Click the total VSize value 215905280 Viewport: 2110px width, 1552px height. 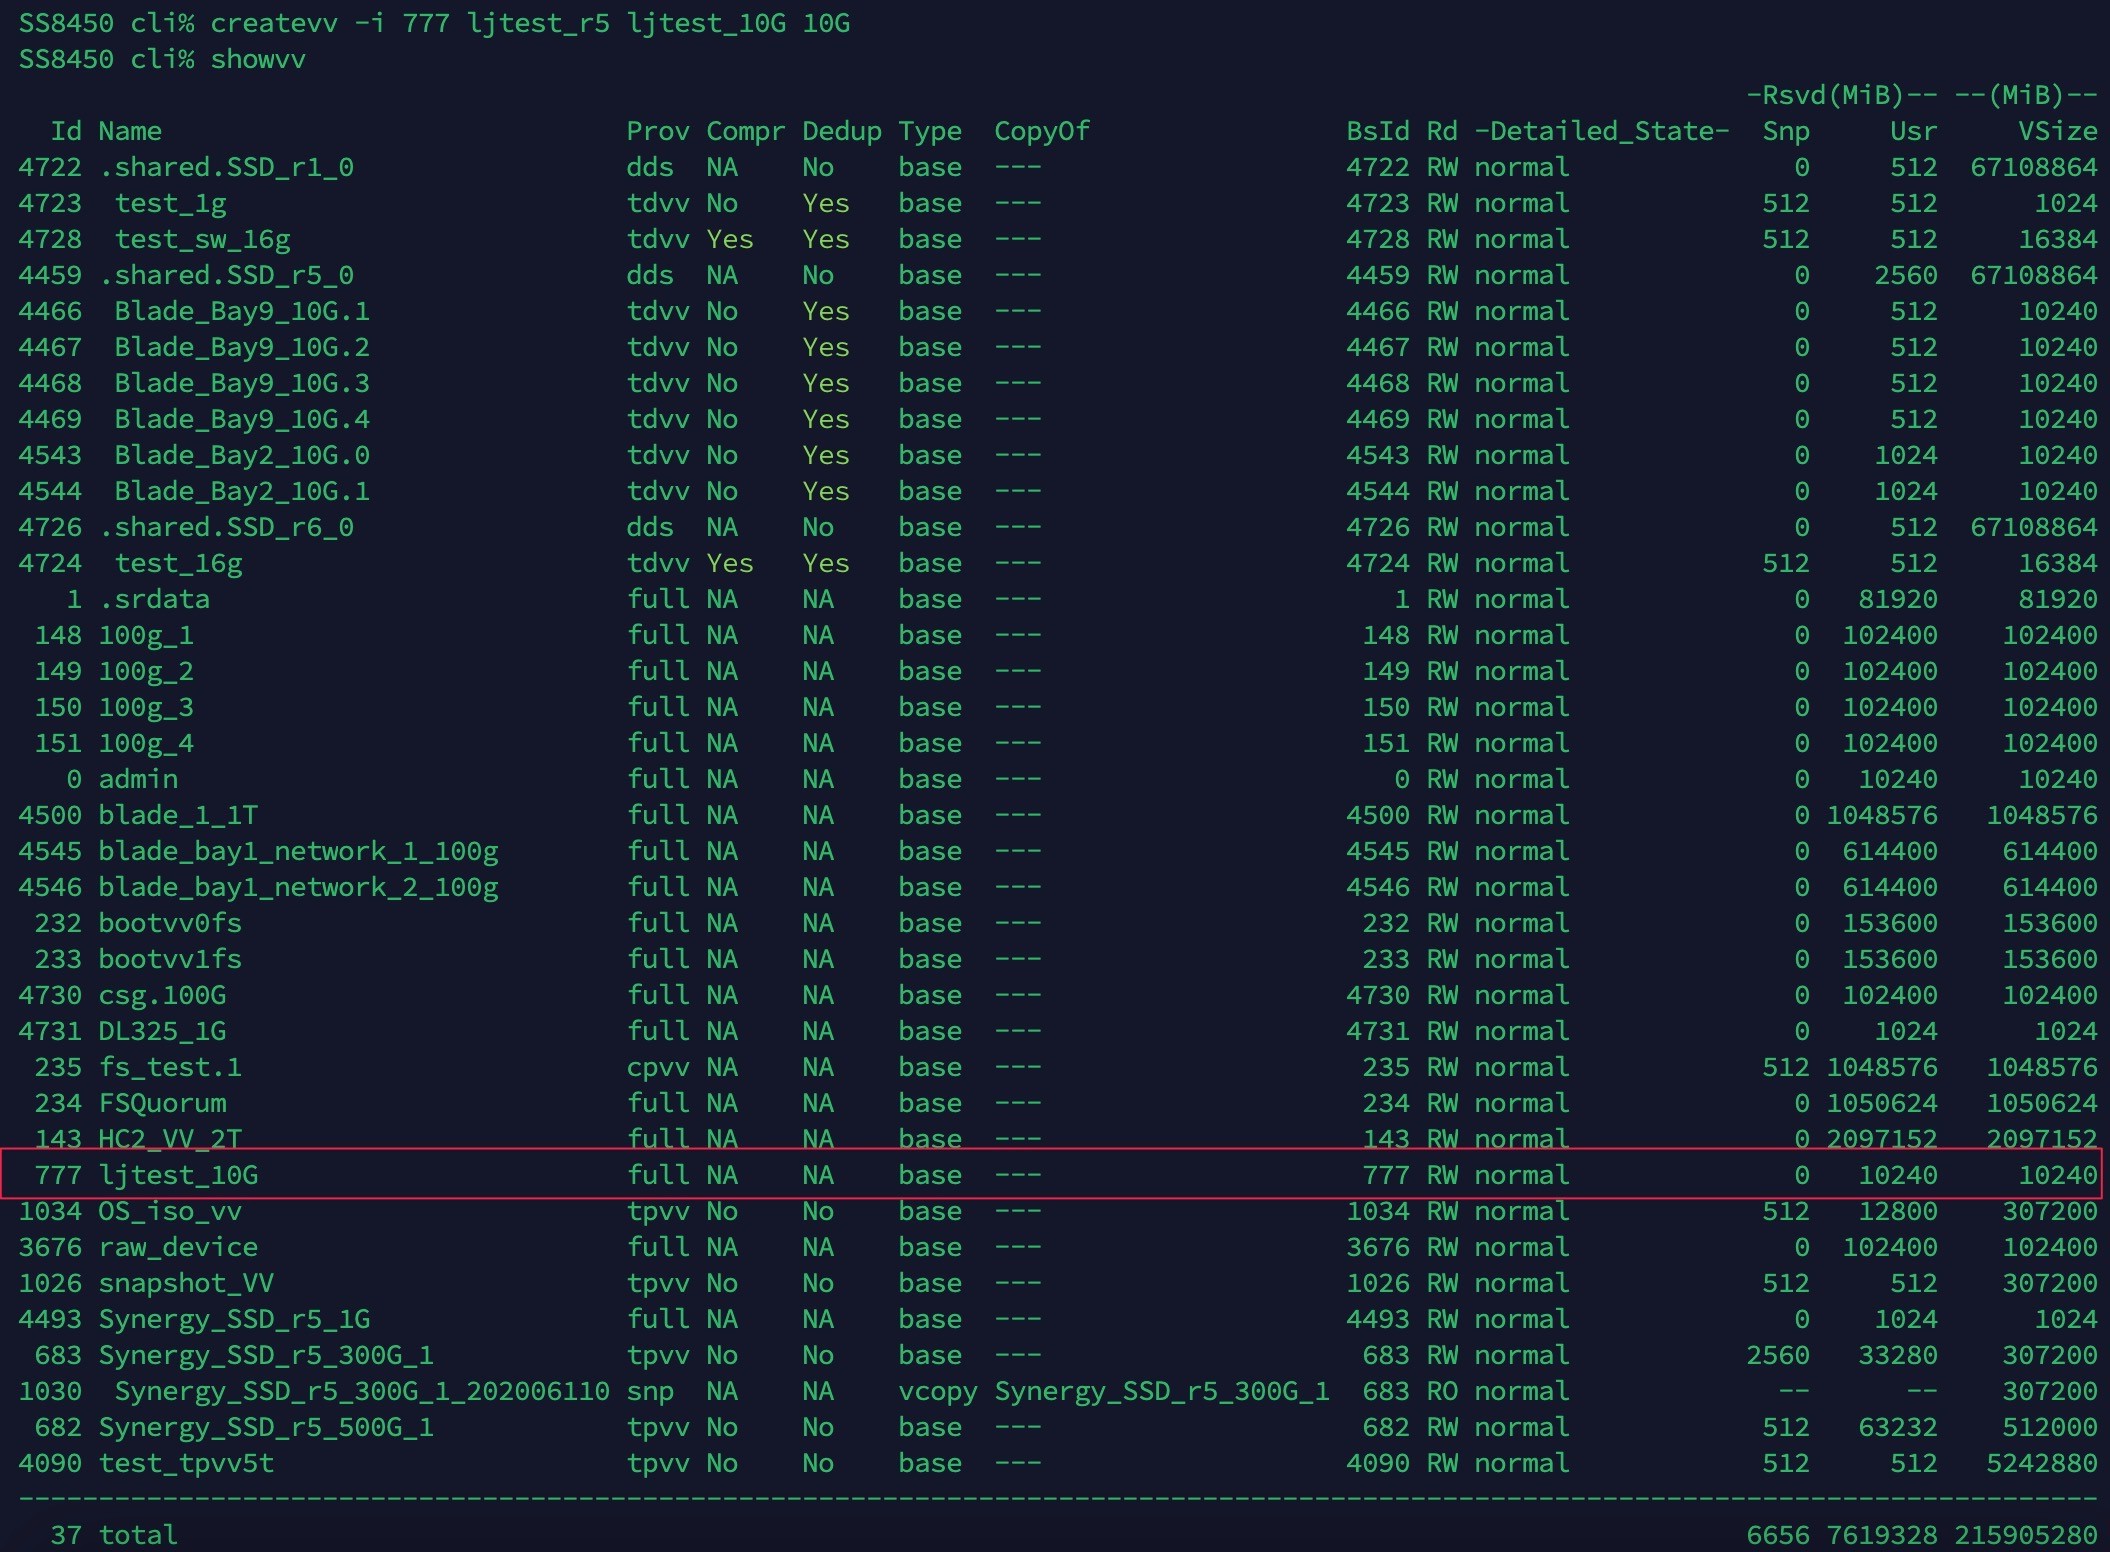(2025, 1534)
